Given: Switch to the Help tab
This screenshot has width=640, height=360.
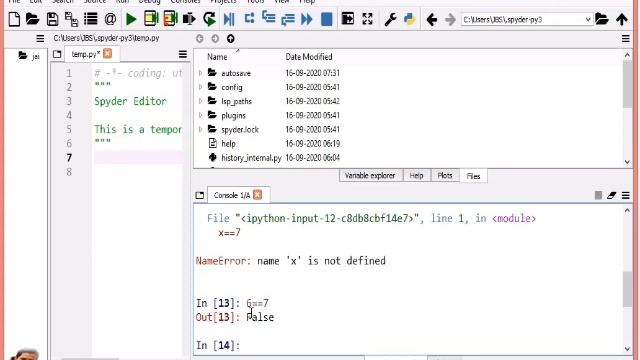Looking at the screenshot, I should tap(416, 176).
